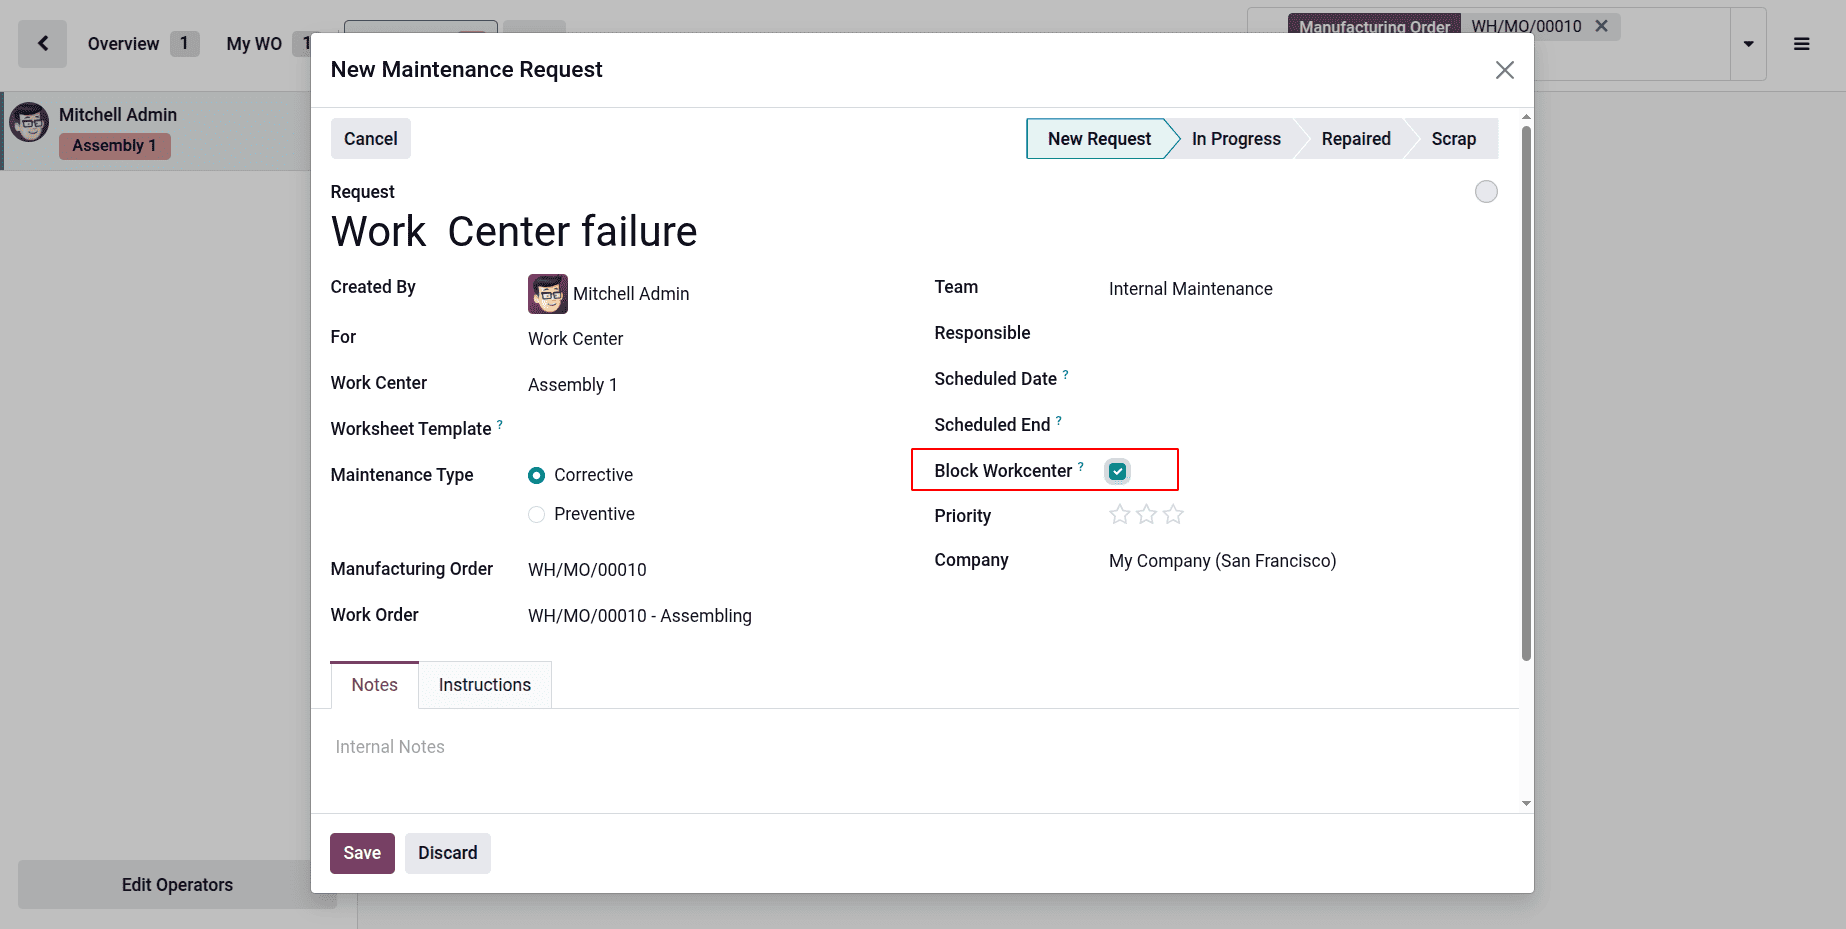Click Mitchell Admin avatar in left operator panel
The width and height of the screenshot is (1846, 929).
coord(29,122)
